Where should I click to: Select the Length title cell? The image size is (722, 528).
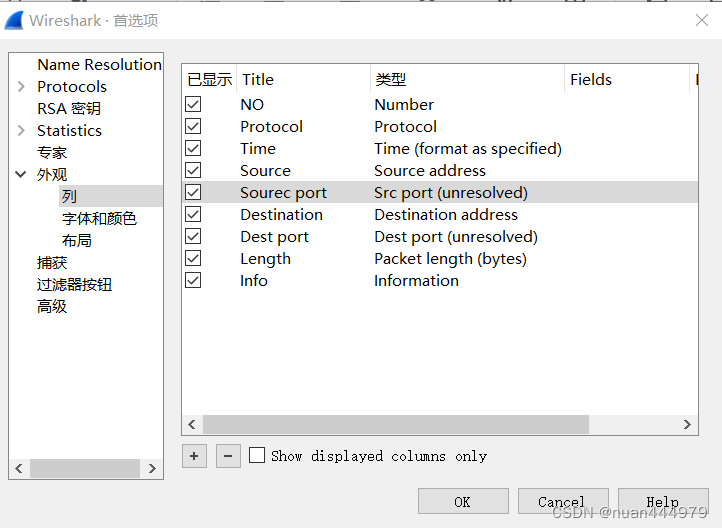point(266,259)
